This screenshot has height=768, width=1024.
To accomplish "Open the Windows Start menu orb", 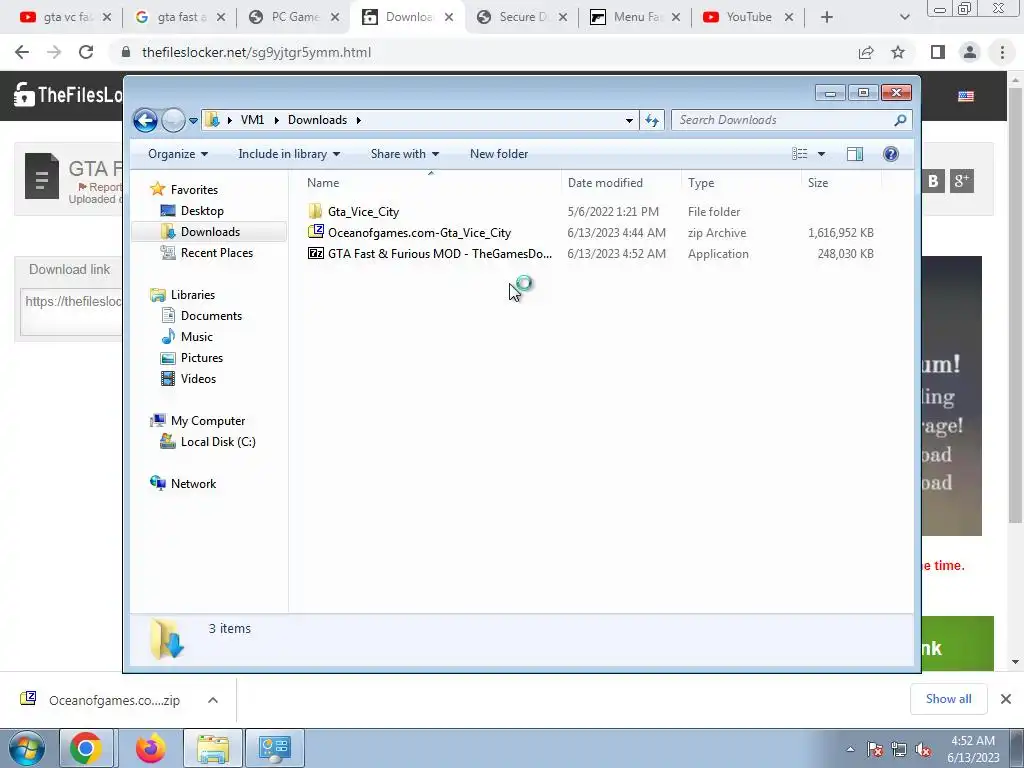I will pos(26,748).
